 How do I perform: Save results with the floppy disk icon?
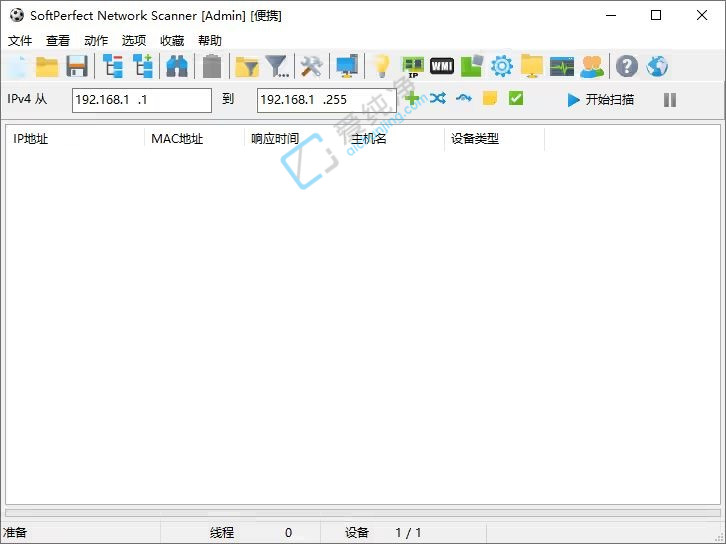(x=77, y=67)
